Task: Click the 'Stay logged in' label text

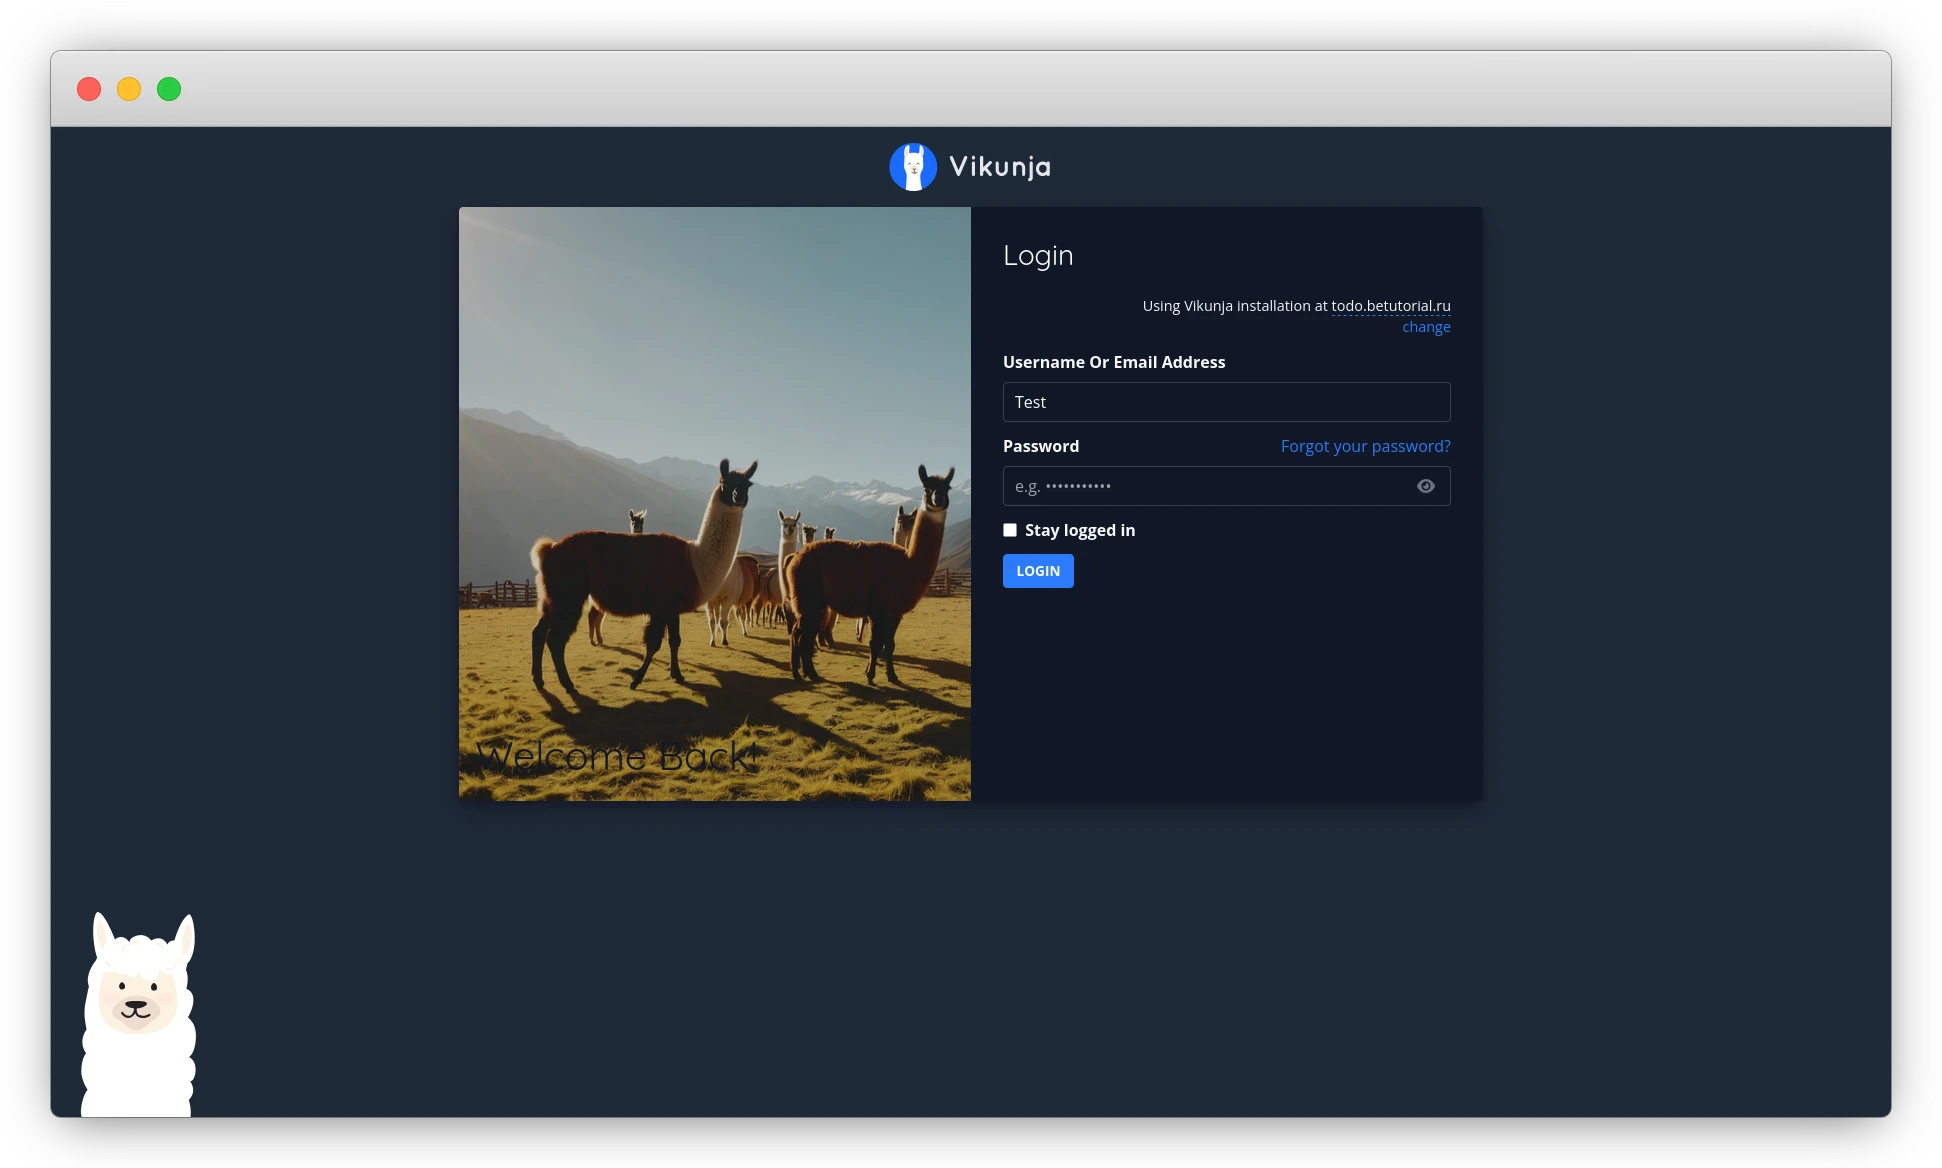Action: point(1079,530)
